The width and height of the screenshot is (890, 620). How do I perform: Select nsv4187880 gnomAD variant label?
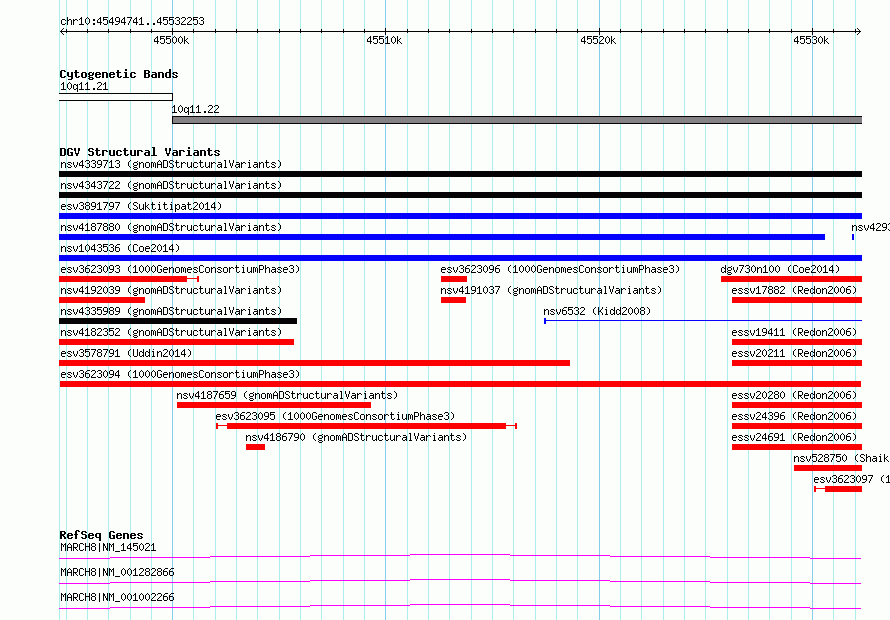(171, 227)
